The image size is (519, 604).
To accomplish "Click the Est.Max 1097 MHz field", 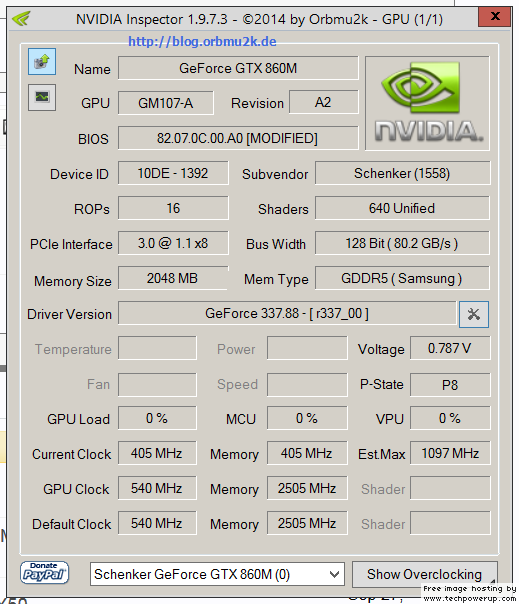I will 450,453.
